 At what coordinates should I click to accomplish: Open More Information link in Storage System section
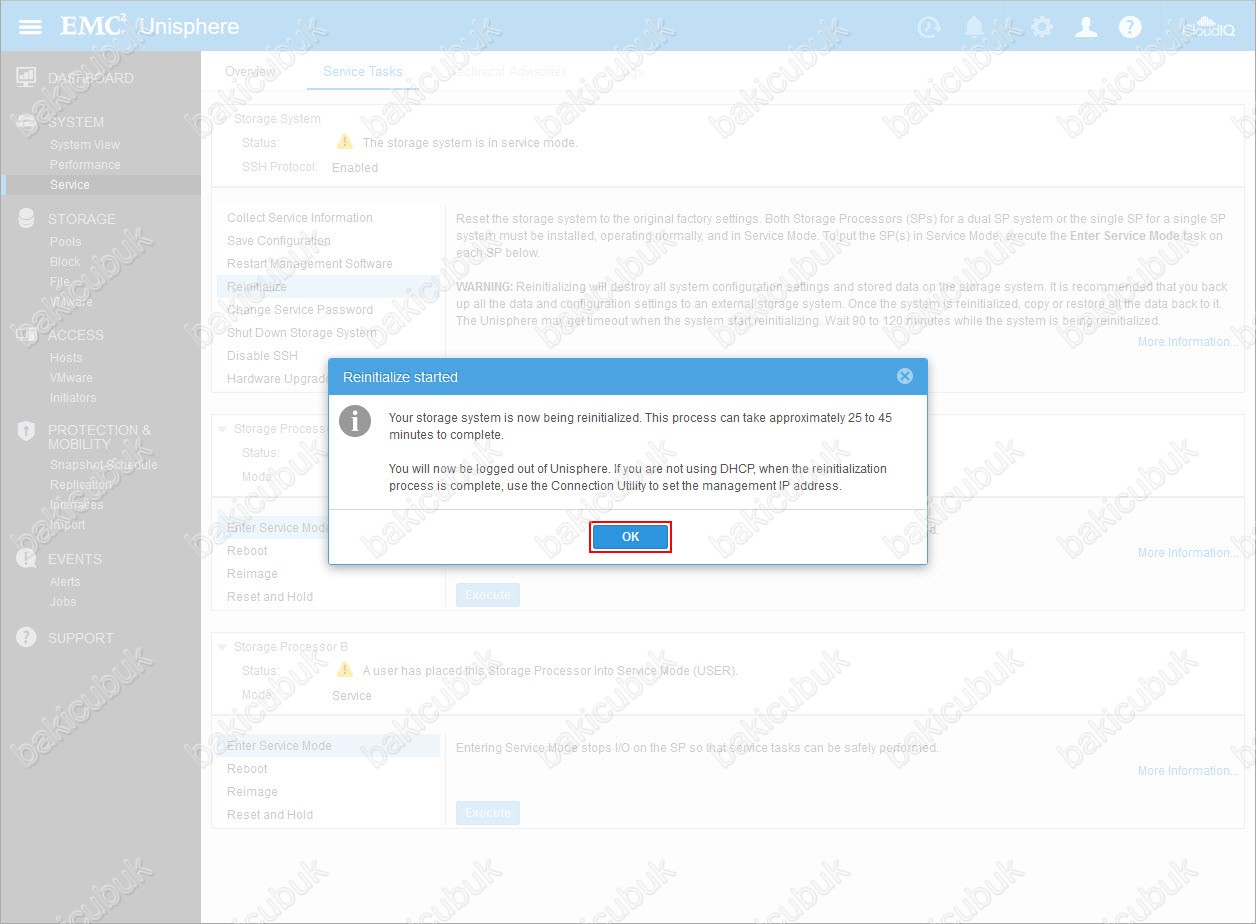pyautogui.click(x=1187, y=342)
